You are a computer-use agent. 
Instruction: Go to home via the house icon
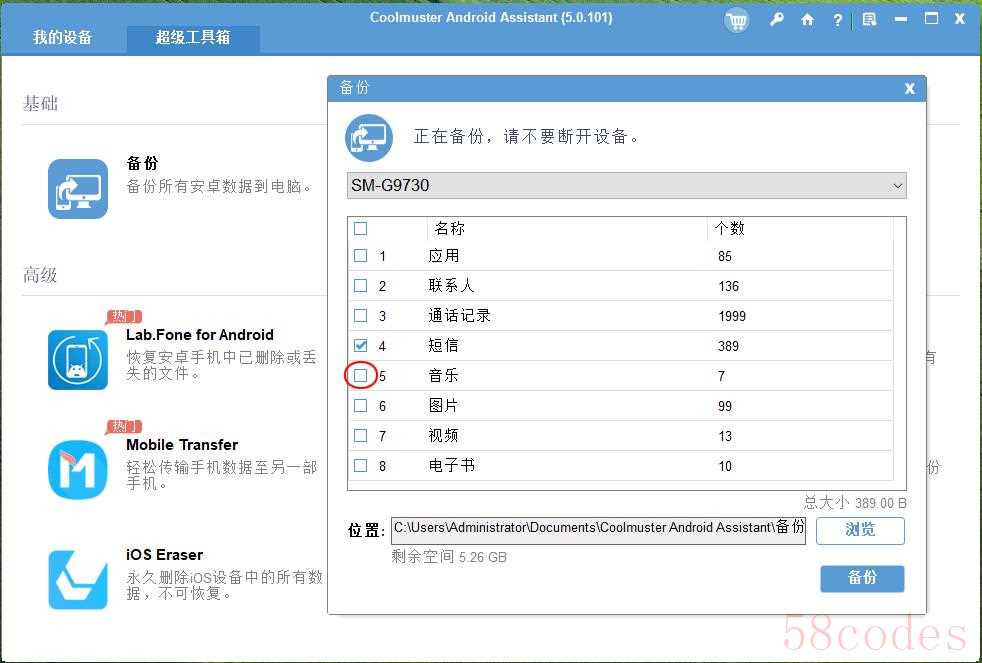click(807, 20)
